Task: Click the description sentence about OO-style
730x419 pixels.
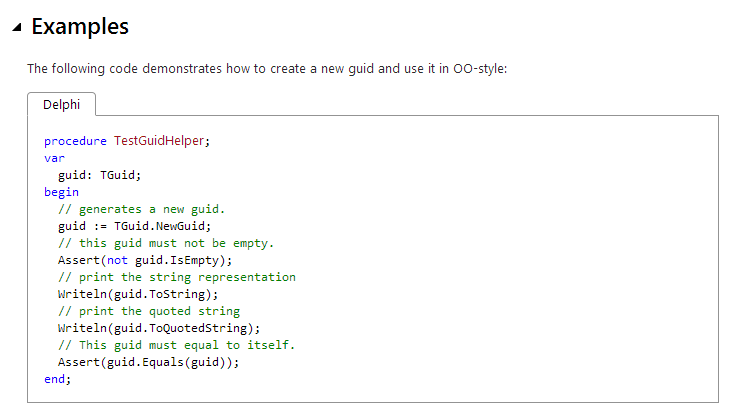Action: pyautogui.click(x=267, y=69)
